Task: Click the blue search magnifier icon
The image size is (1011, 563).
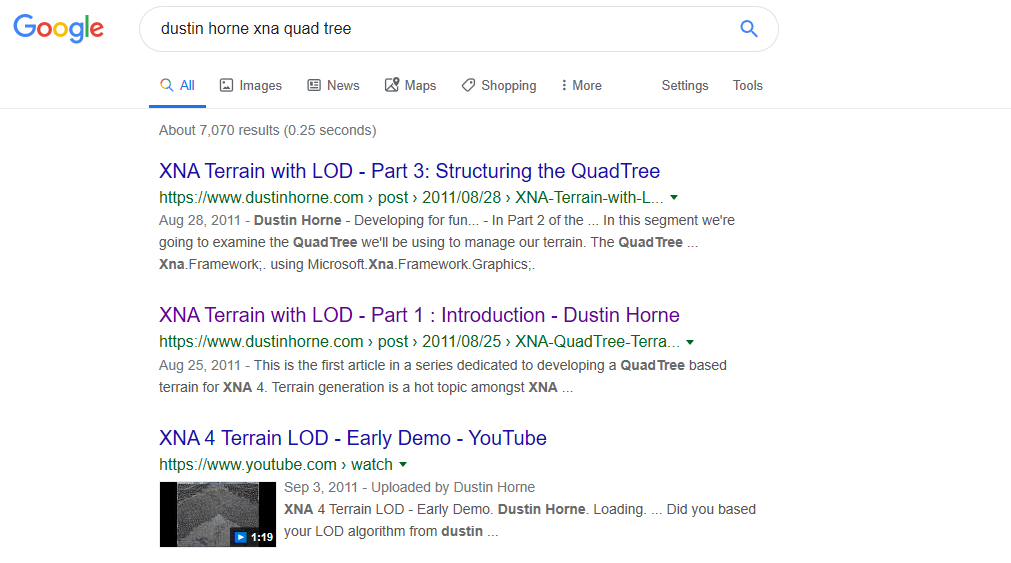Action: [x=749, y=28]
